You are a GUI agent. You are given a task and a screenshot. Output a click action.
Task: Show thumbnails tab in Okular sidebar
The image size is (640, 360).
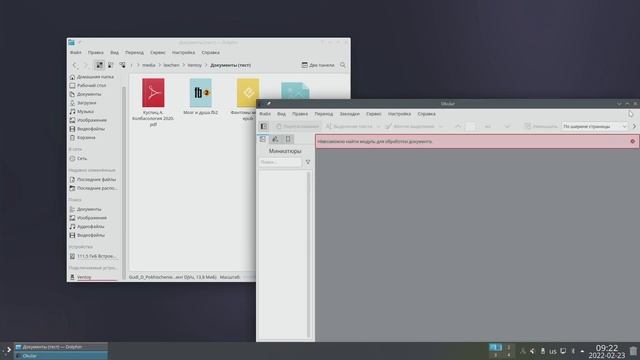[x=263, y=139]
